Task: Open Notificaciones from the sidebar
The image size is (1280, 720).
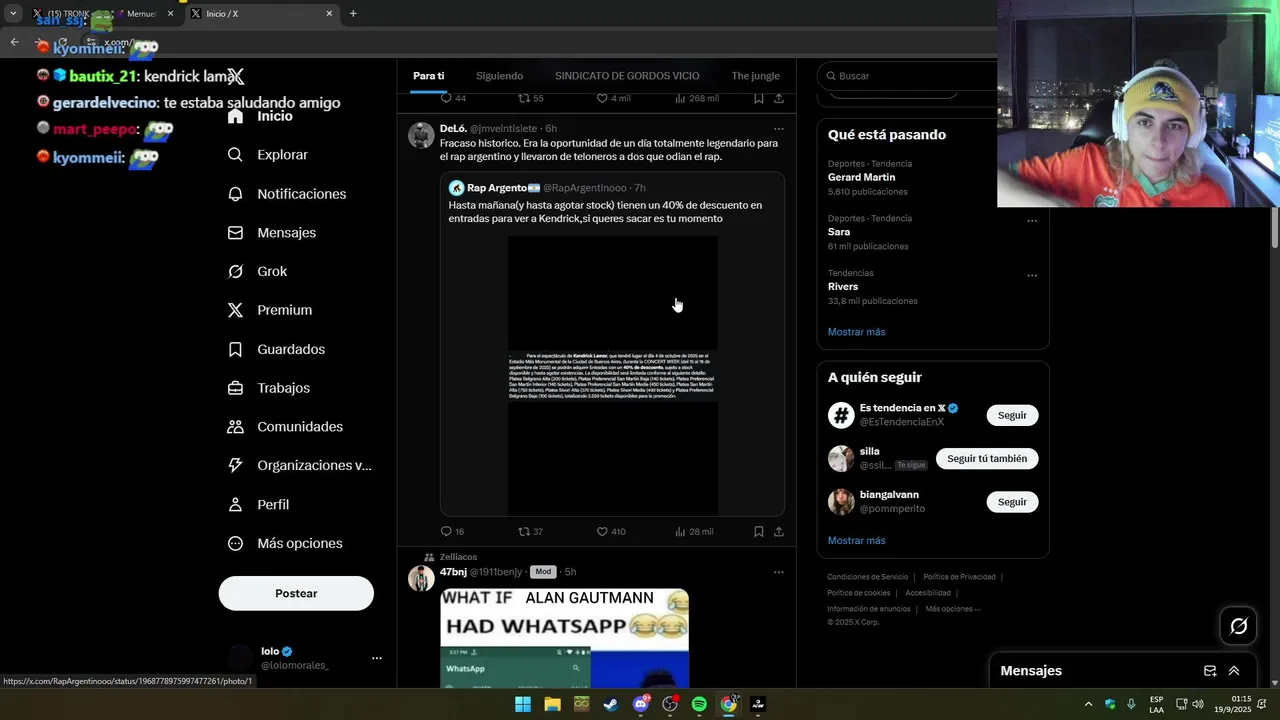Action: point(287,194)
